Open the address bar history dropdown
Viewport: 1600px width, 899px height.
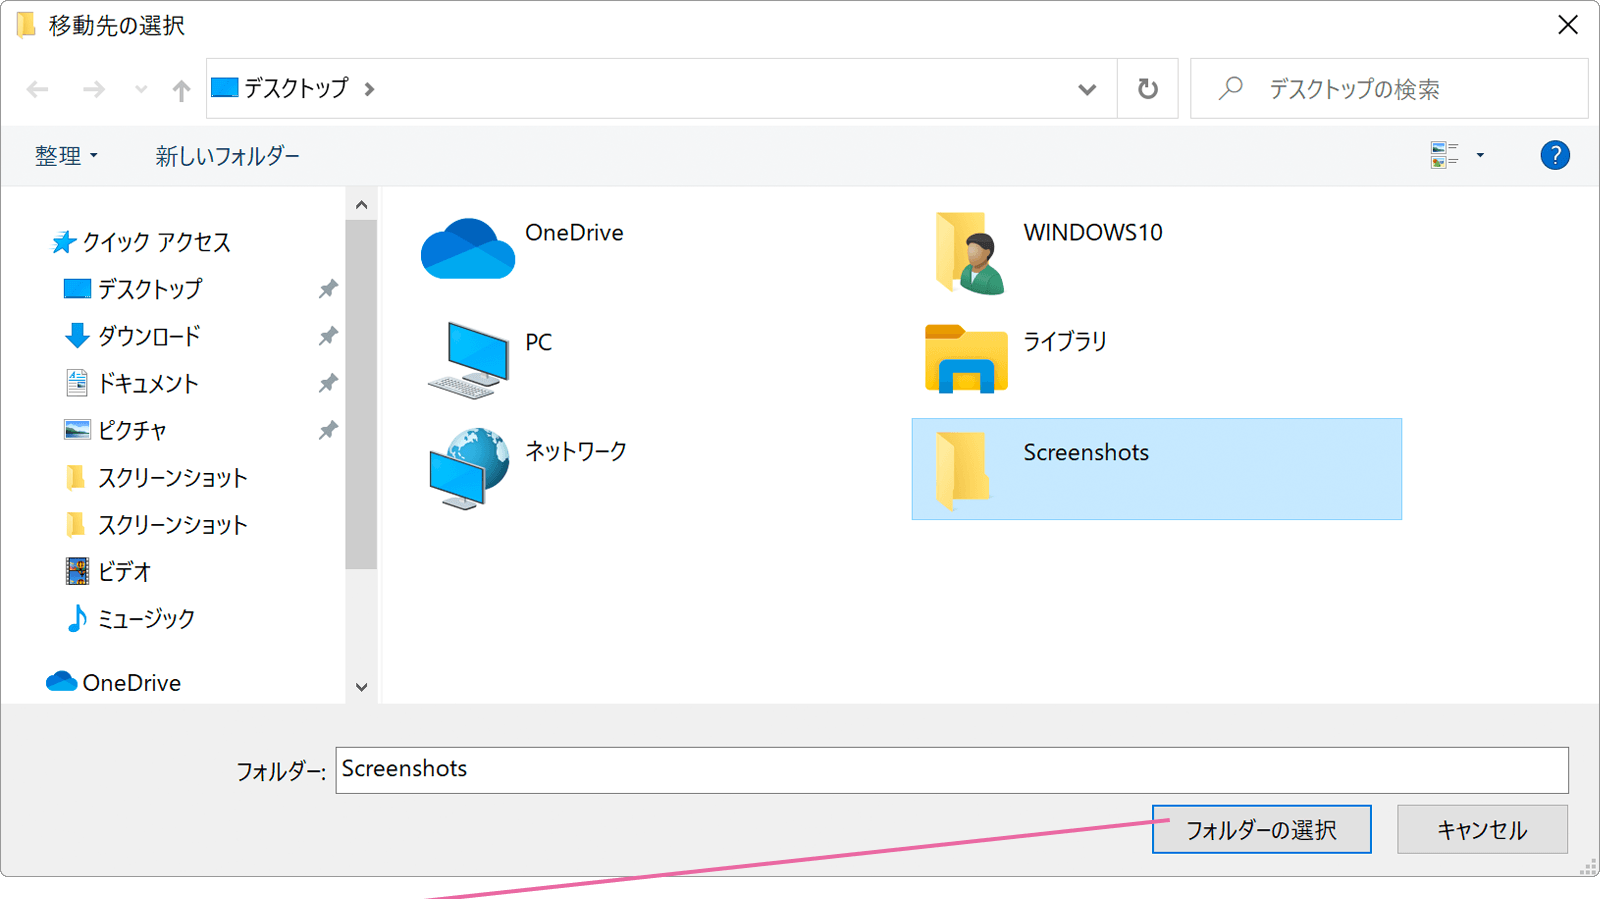(x=1087, y=89)
